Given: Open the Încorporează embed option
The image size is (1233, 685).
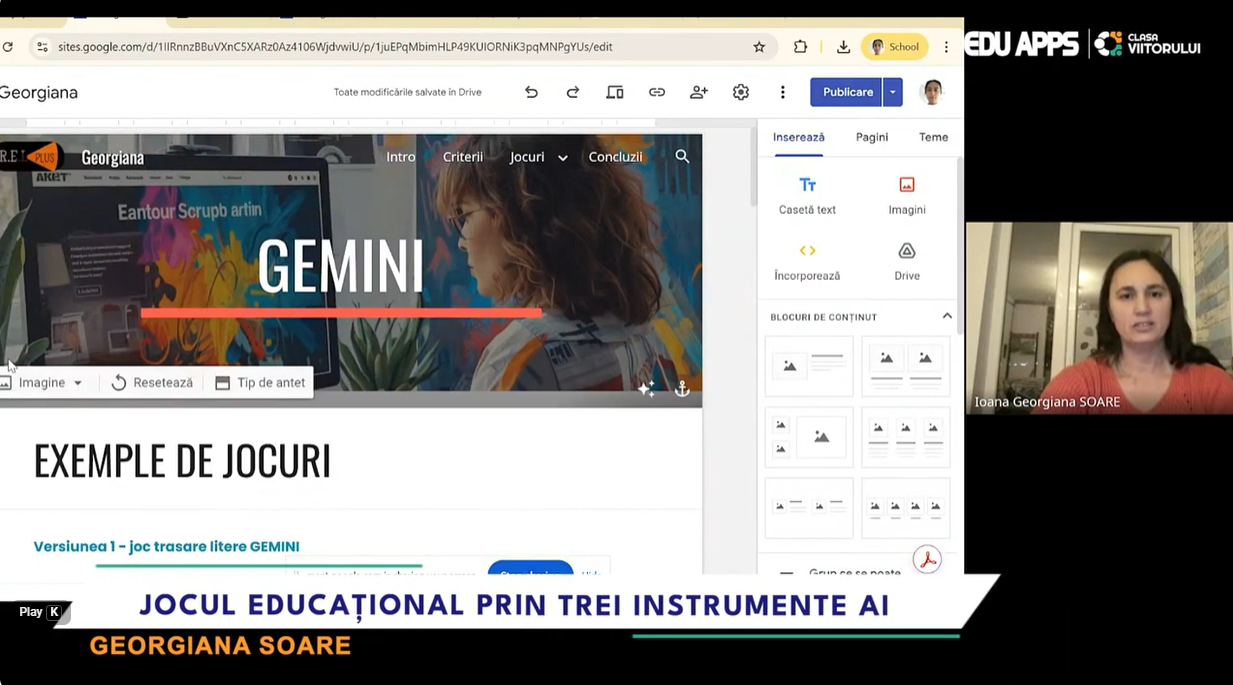Looking at the screenshot, I should coord(807,262).
